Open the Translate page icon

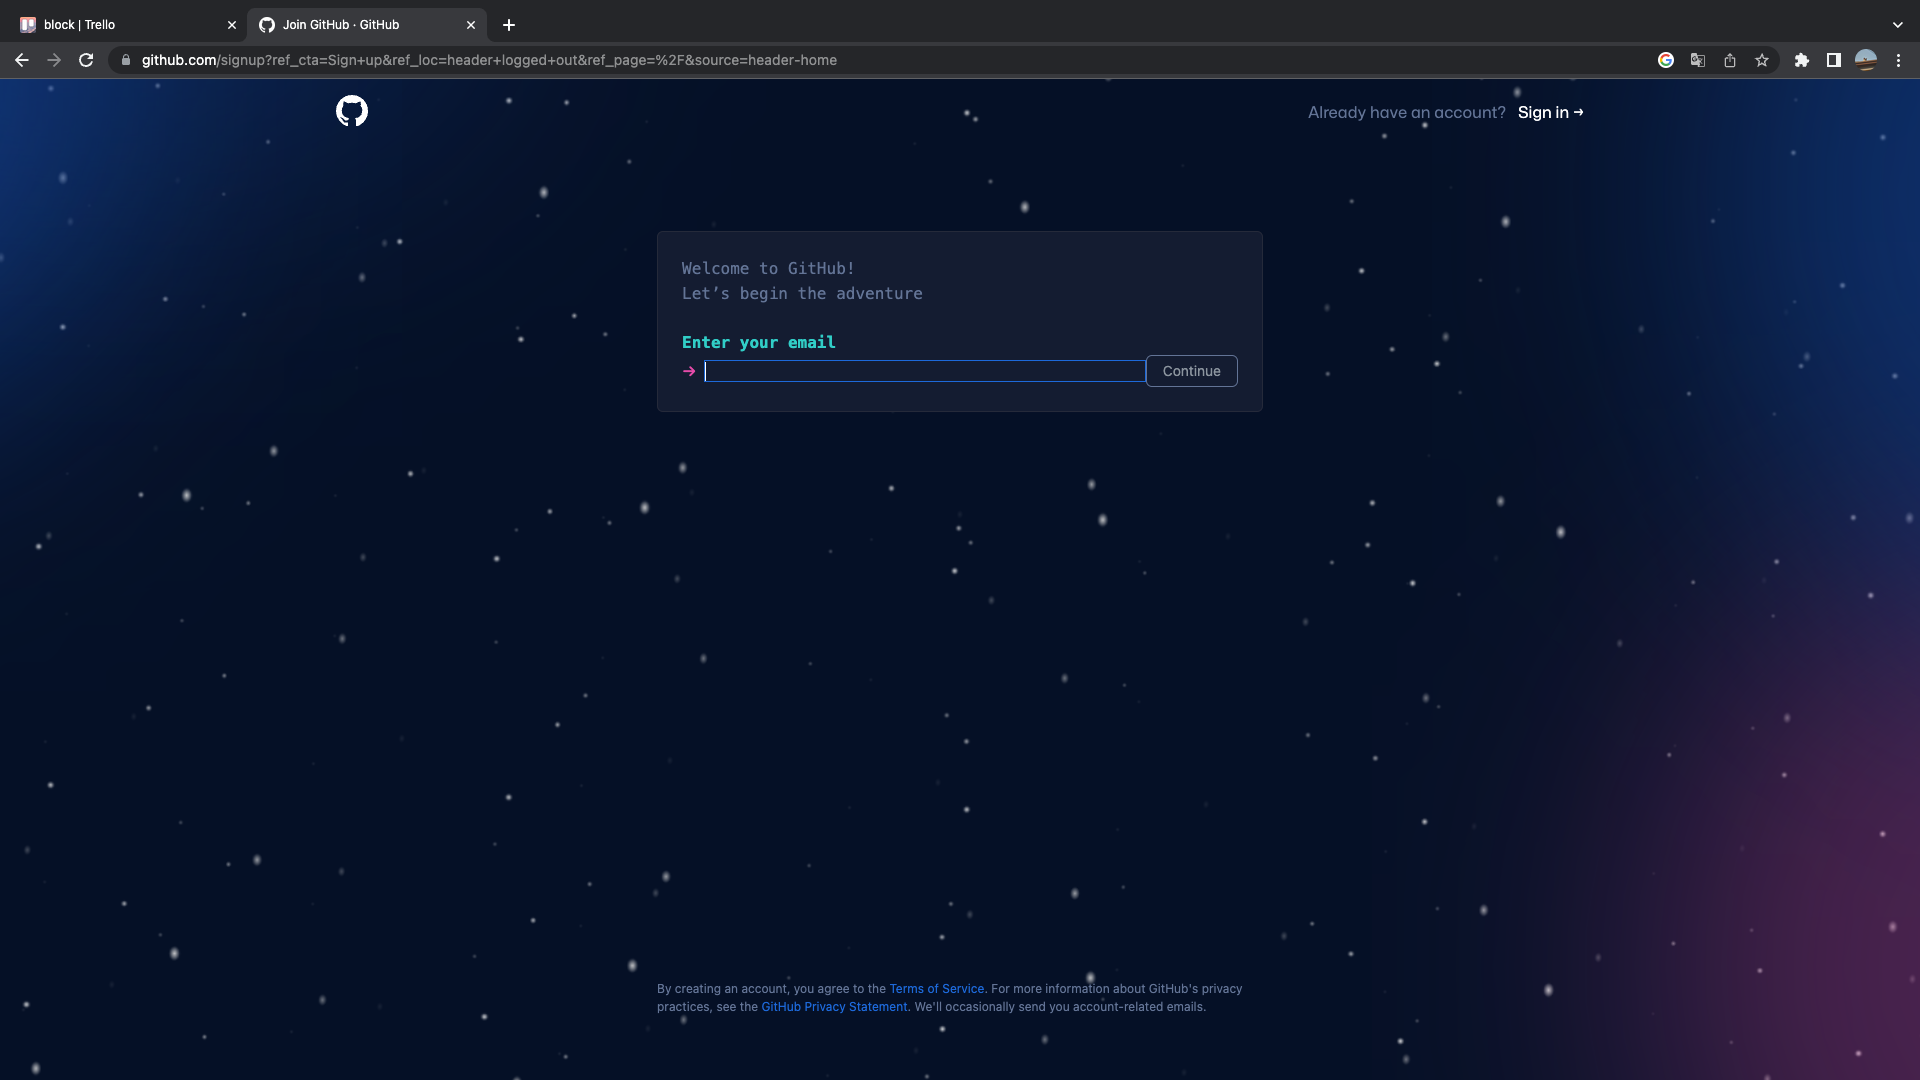click(1698, 60)
